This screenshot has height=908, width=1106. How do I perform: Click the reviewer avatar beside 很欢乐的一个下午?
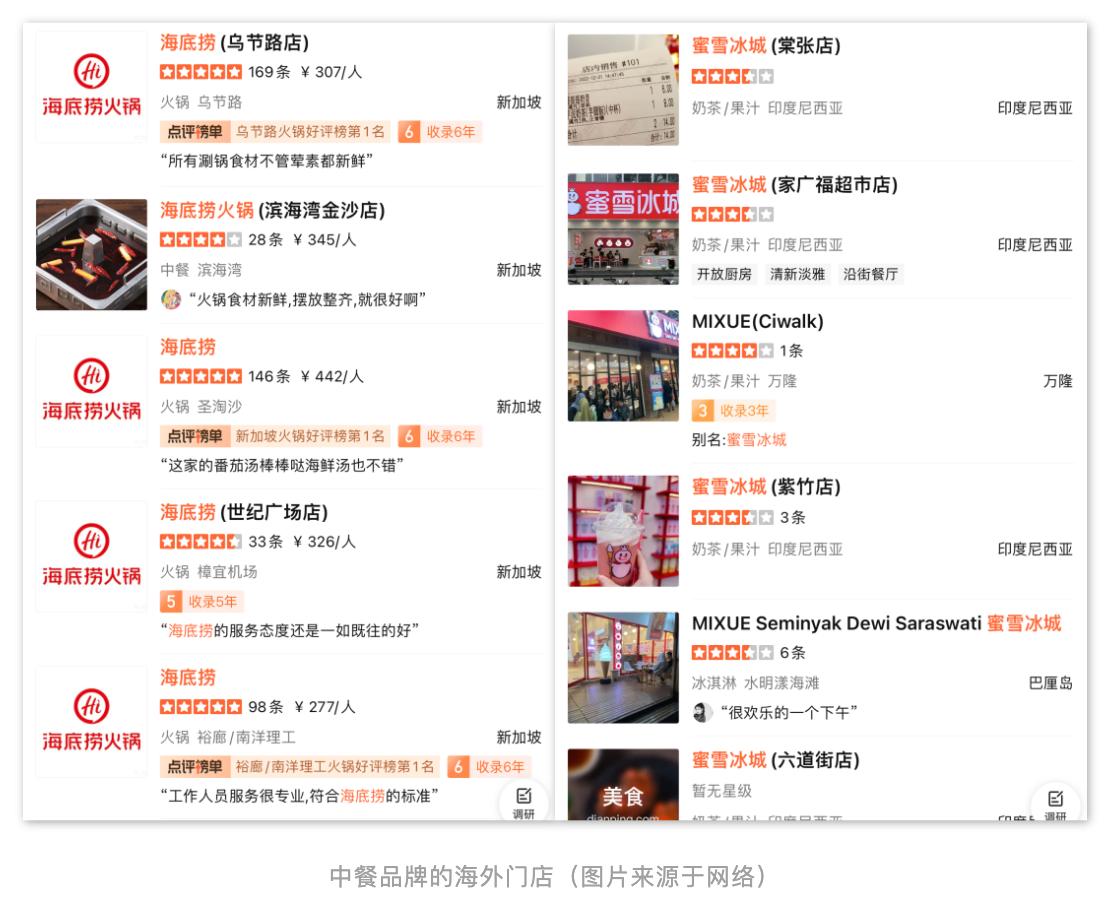701,713
